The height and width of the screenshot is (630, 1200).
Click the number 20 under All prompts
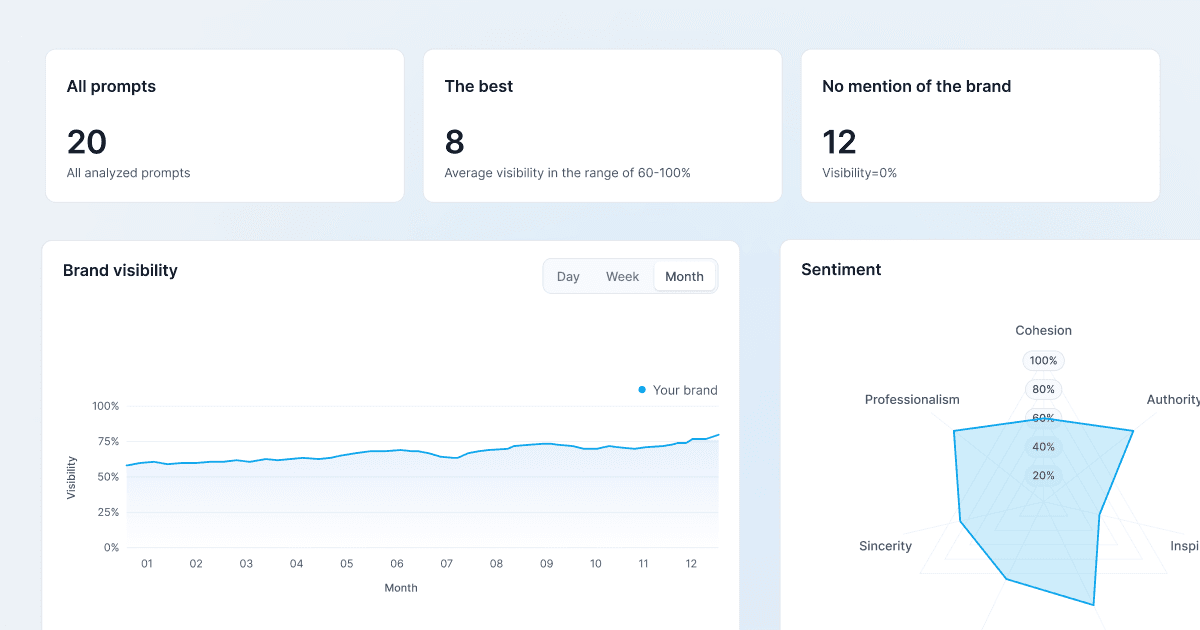[87, 142]
